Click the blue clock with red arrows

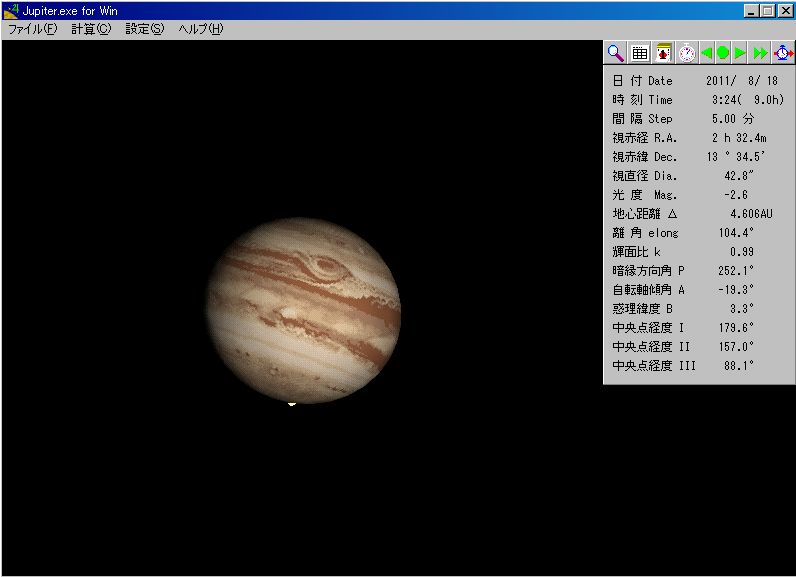click(783, 53)
